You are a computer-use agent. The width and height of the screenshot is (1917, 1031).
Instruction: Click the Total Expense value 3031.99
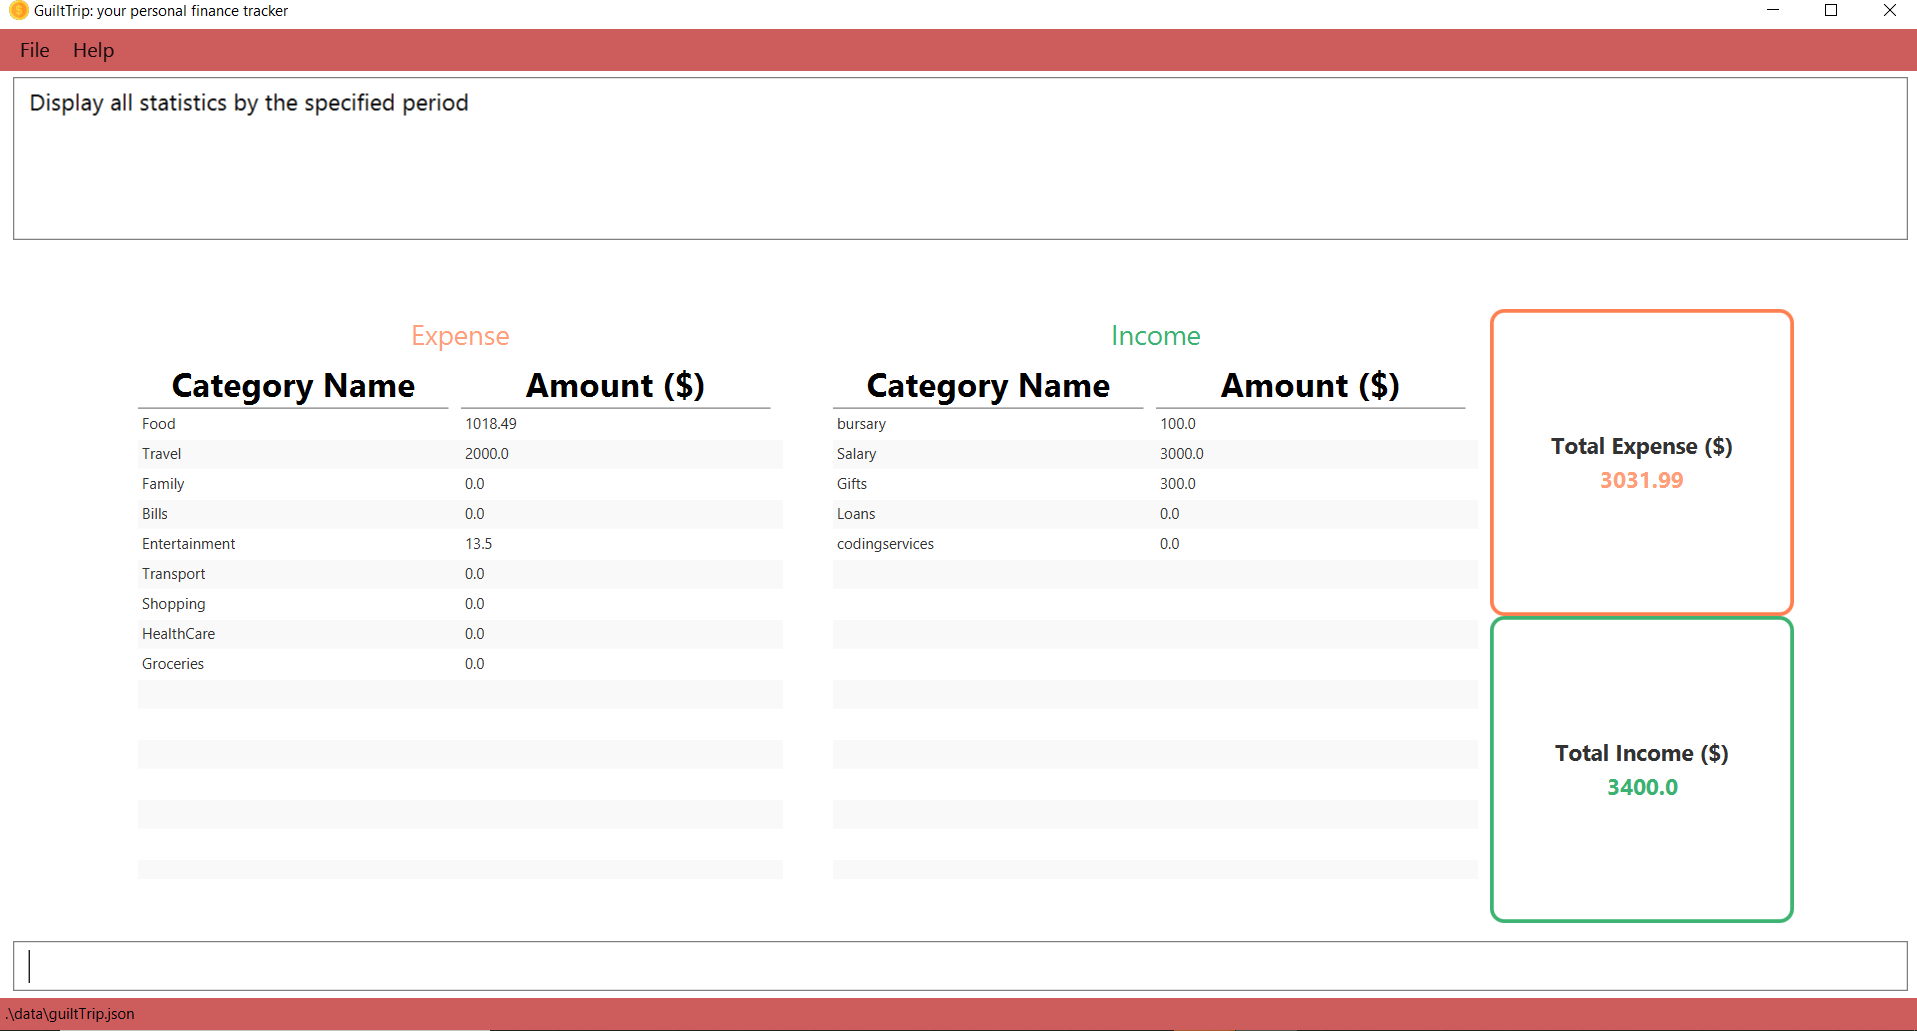click(1641, 480)
